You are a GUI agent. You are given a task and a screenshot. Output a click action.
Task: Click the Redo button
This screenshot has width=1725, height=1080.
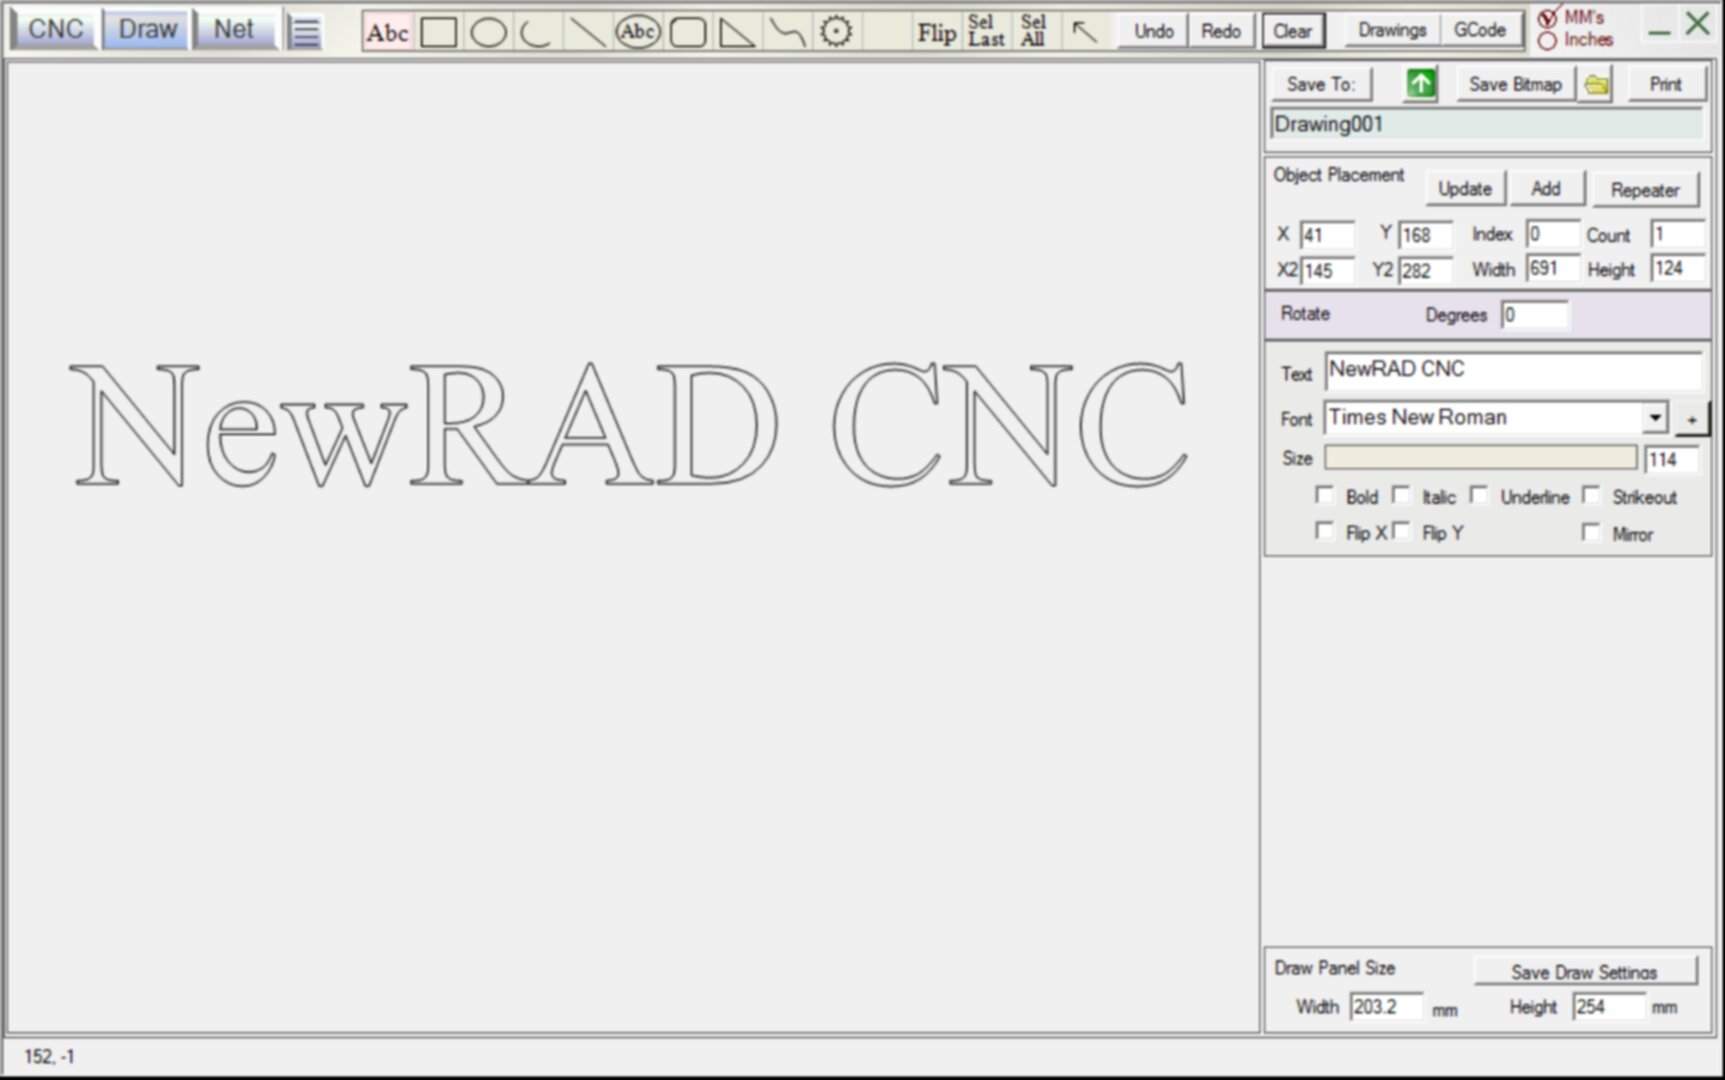tap(1221, 31)
